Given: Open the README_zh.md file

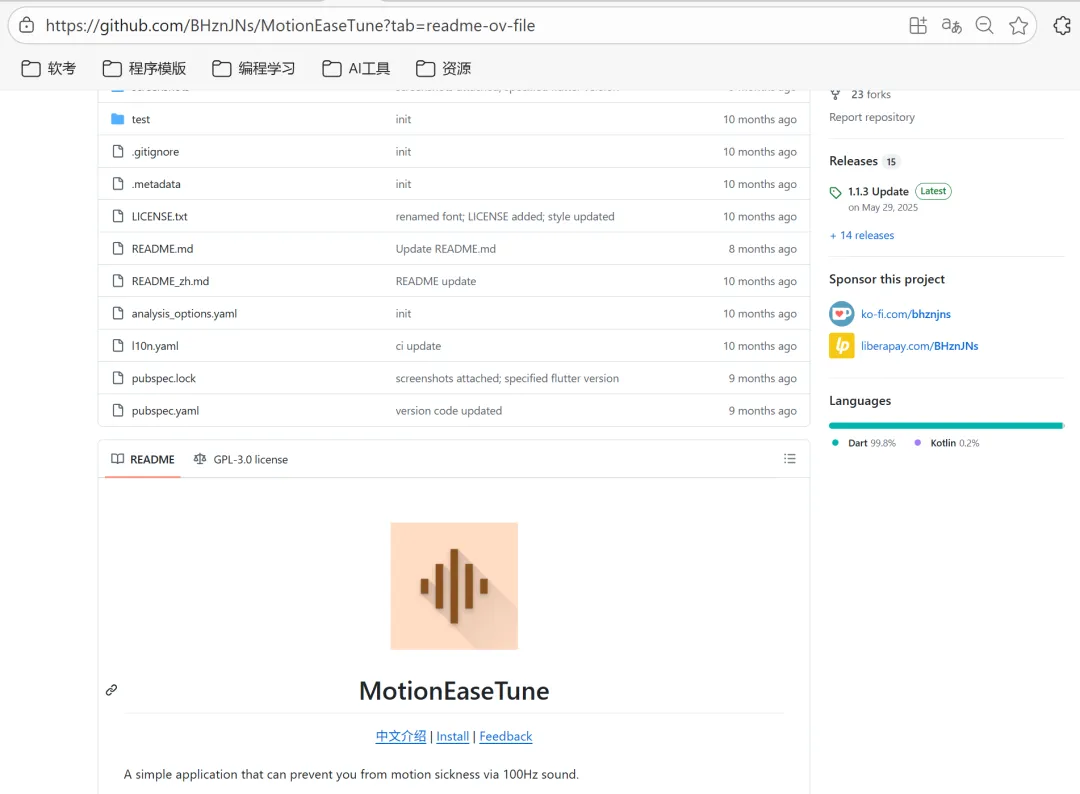Looking at the screenshot, I should click(x=170, y=281).
